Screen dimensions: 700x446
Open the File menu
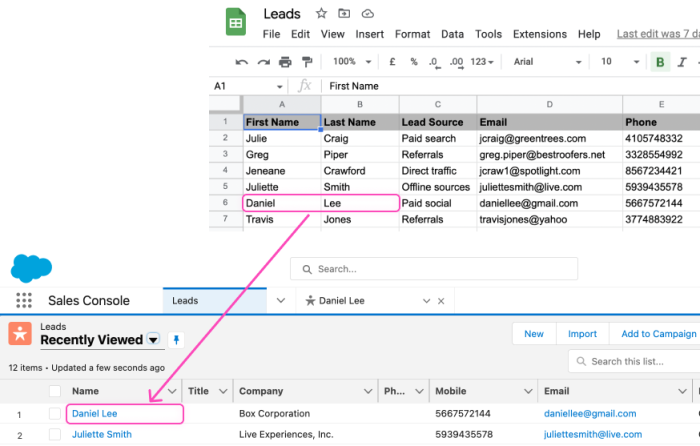[271, 34]
